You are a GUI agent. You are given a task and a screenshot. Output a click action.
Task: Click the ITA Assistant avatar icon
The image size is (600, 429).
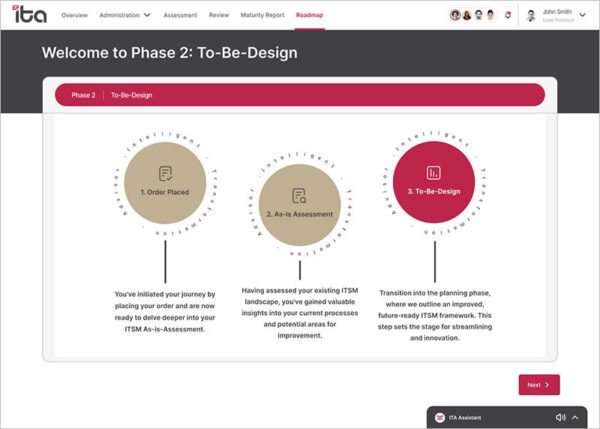click(x=440, y=417)
